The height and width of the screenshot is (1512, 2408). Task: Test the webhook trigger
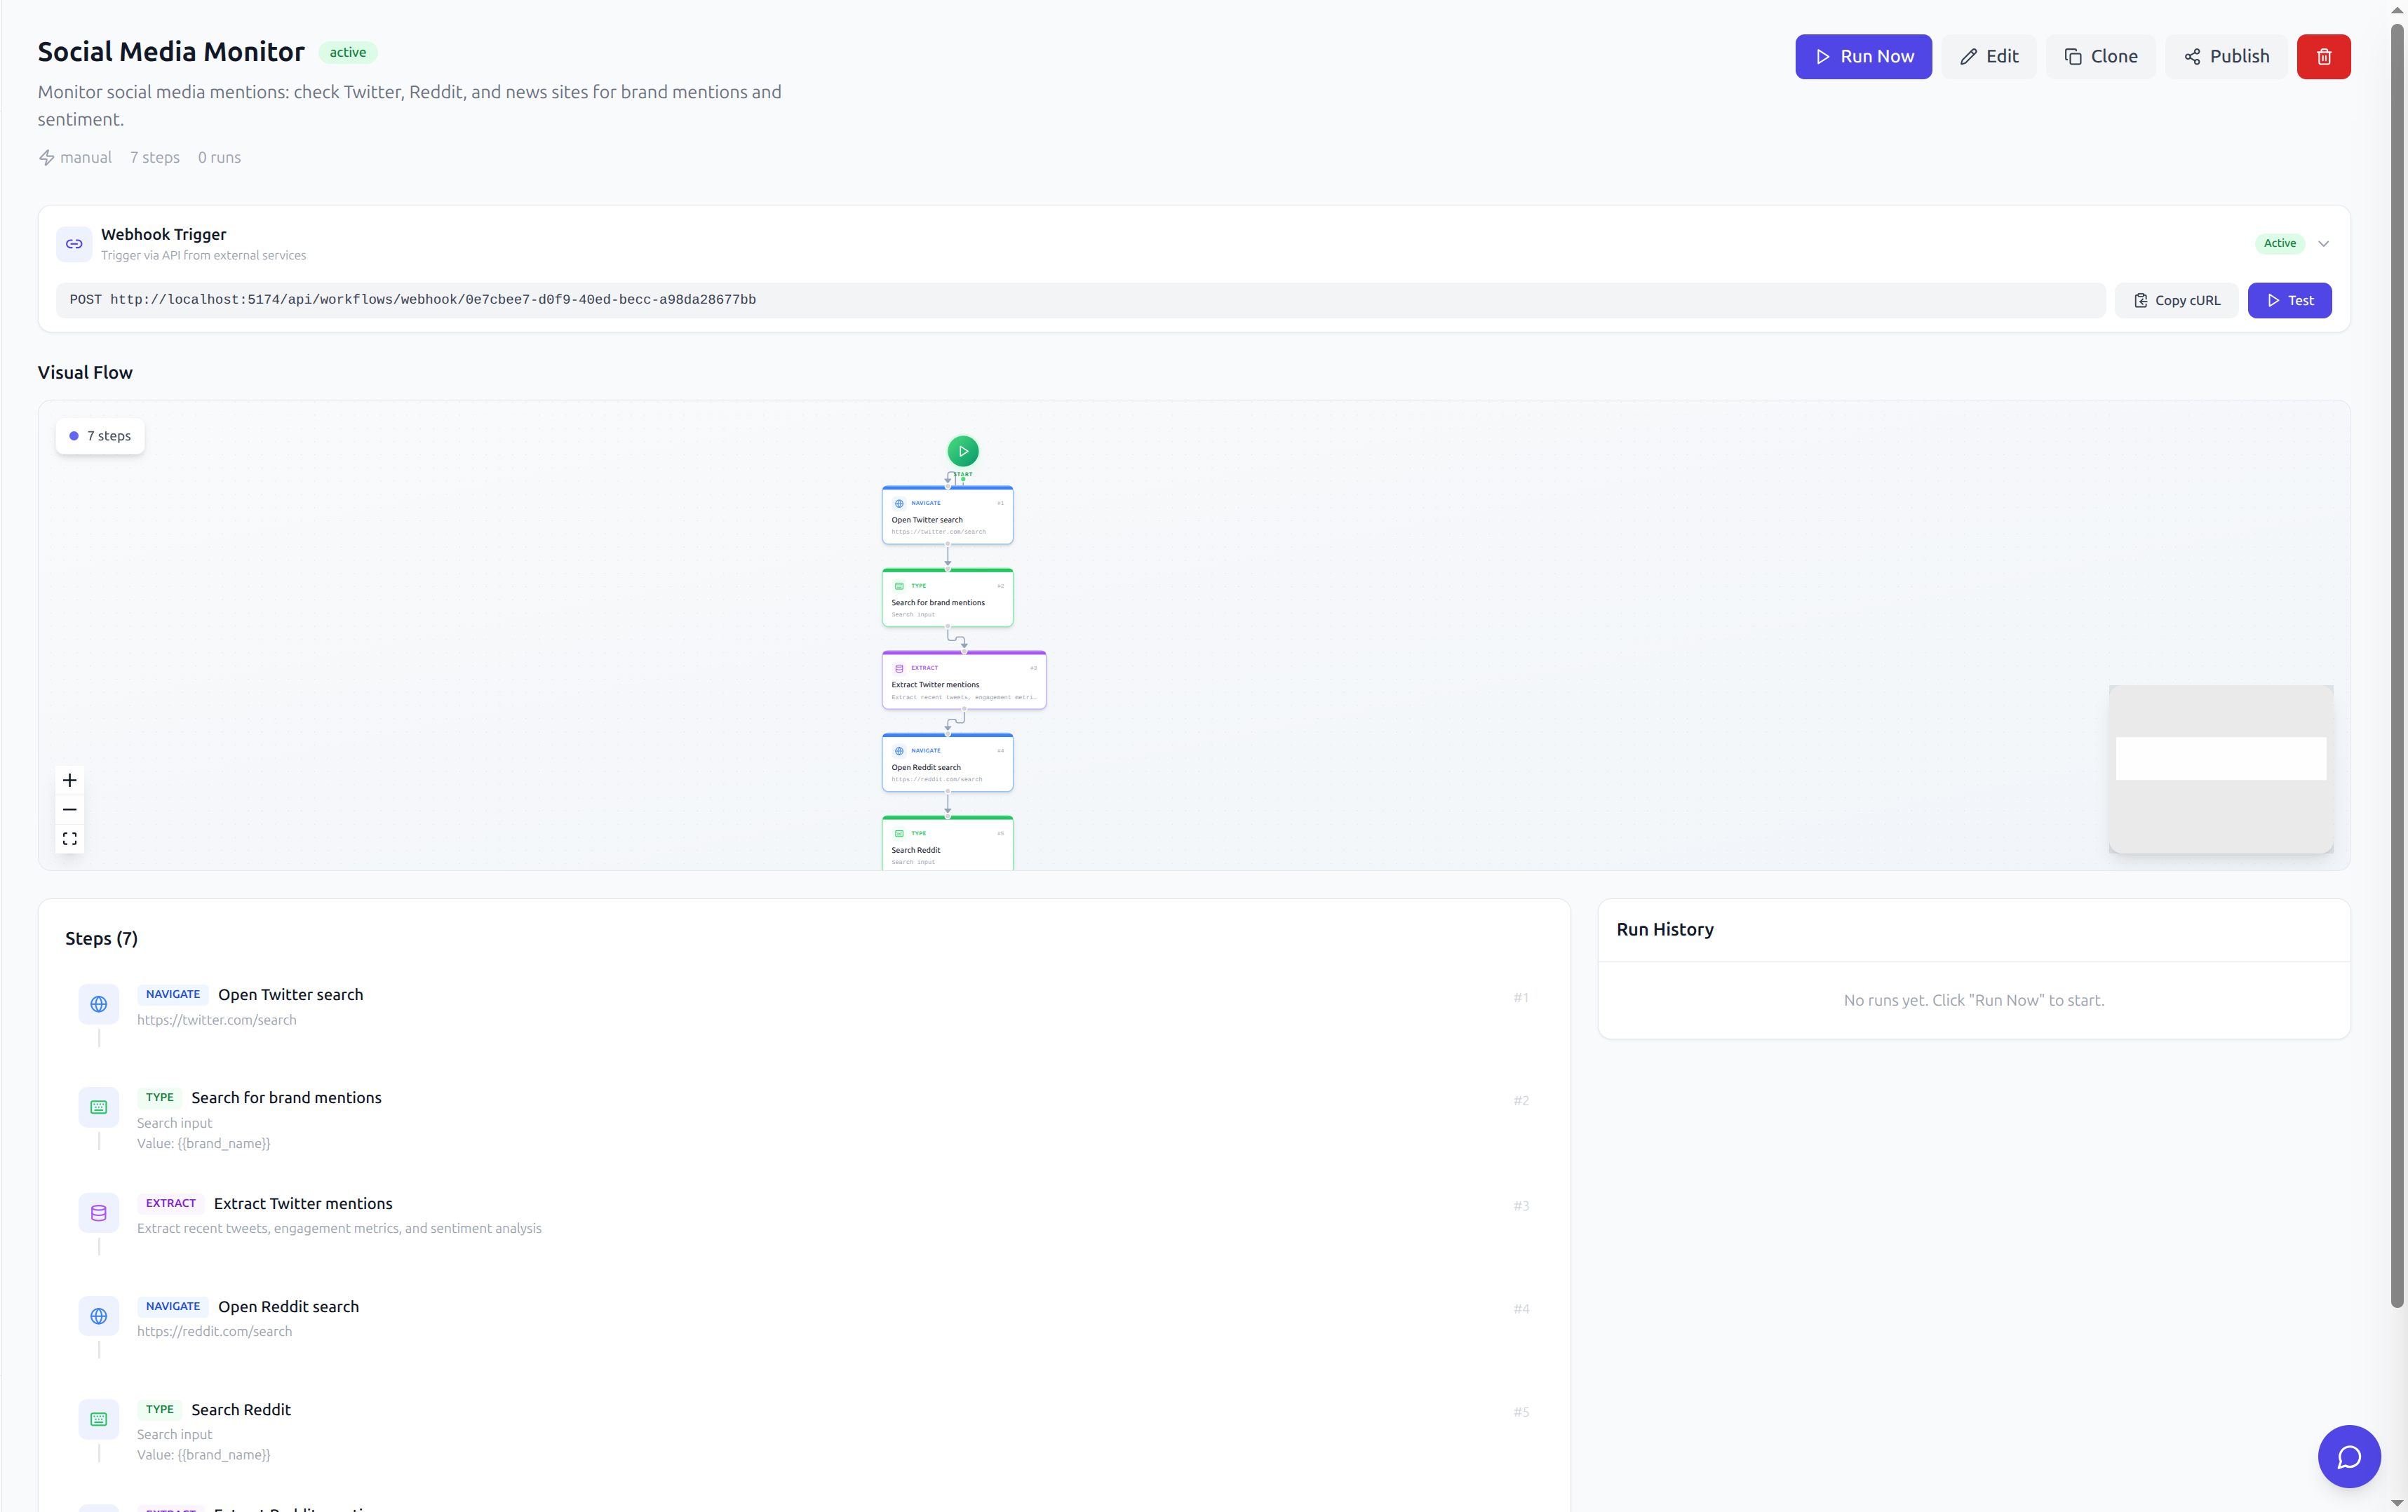2289,300
